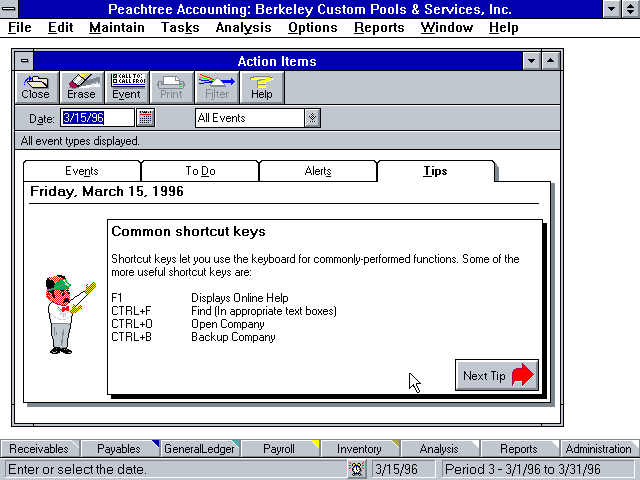The width and height of the screenshot is (640, 480).
Task: Click the pointing mascot character image
Action: (69, 314)
